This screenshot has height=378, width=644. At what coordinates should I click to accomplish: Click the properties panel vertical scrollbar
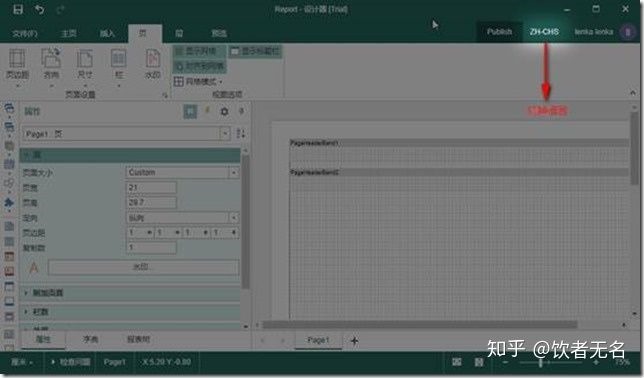coord(246,222)
